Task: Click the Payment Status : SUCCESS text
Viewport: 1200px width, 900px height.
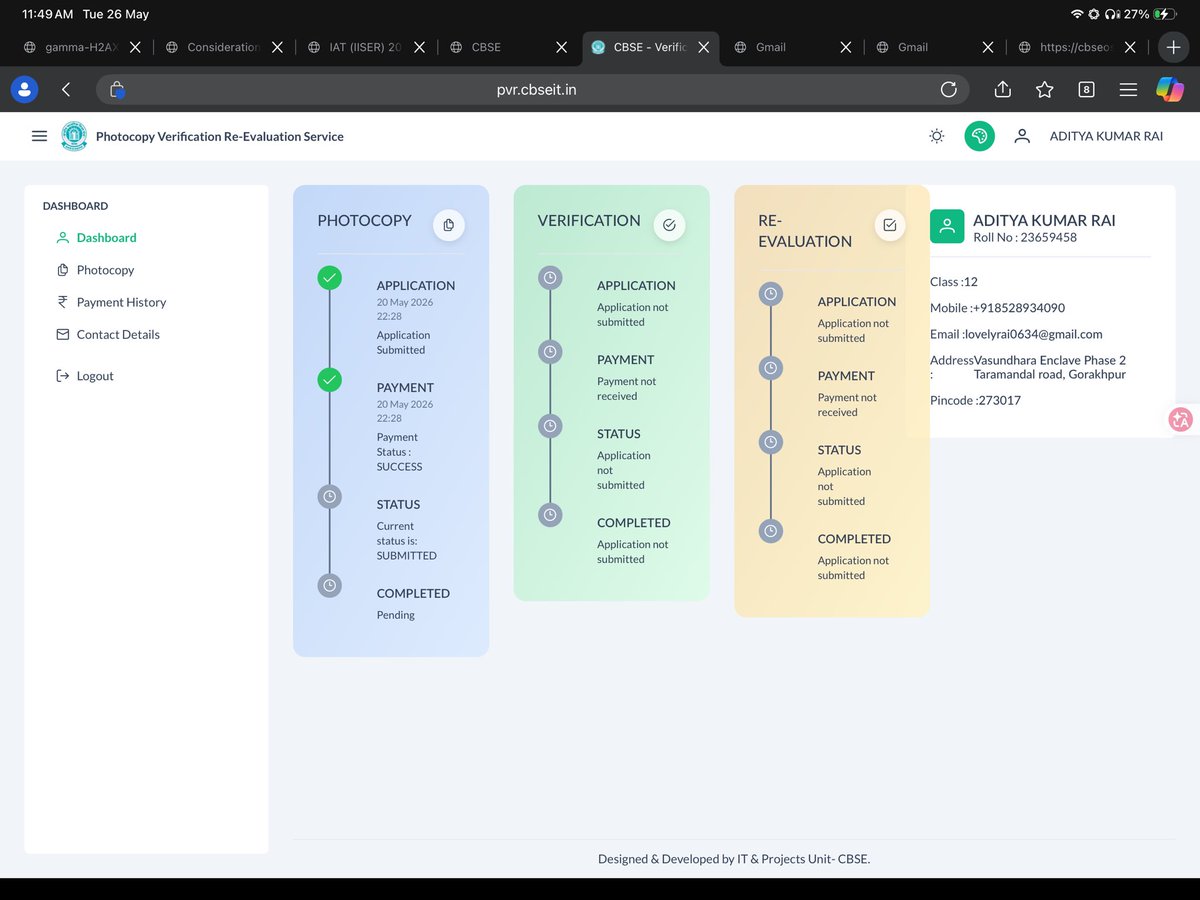Action: click(400, 452)
